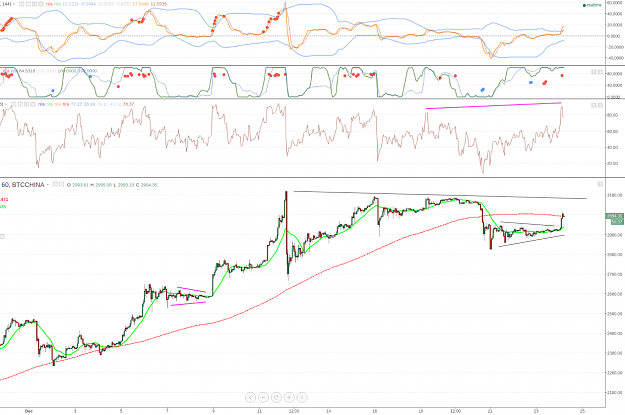
Task: Select the pink trendline on RSI pane
Action: (493, 106)
